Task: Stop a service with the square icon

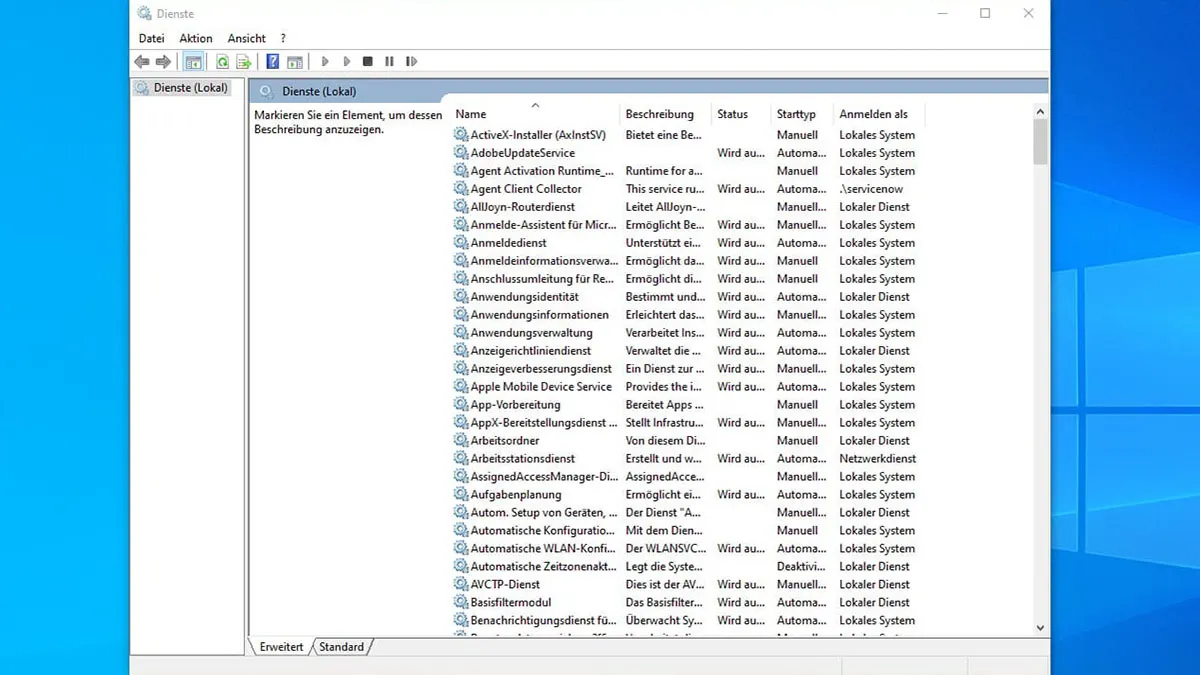Action: (367, 61)
